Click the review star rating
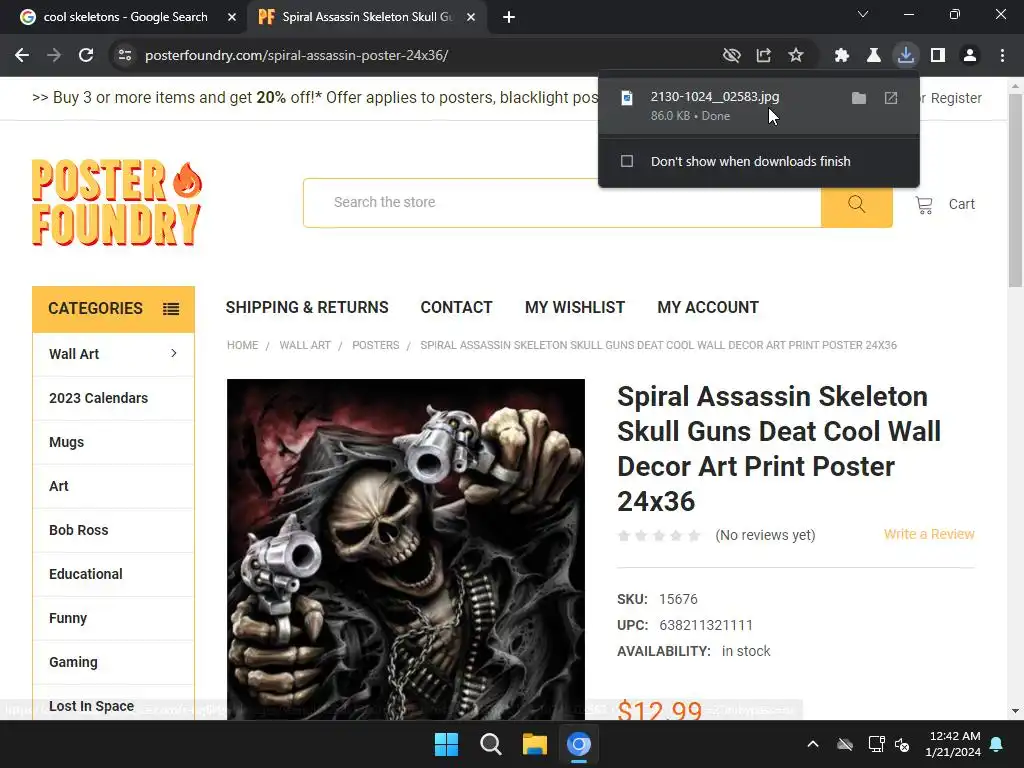1024x768 pixels. pyautogui.click(x=659, y=536)
